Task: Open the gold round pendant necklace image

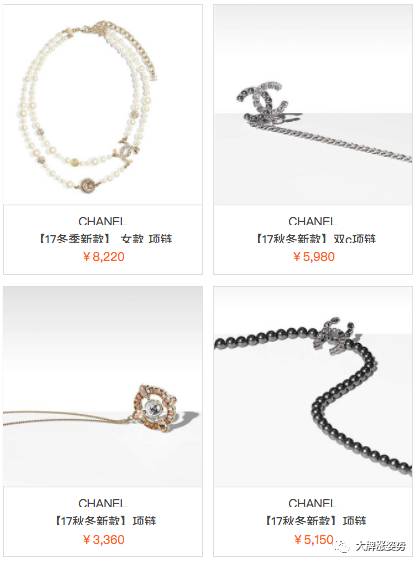Action: pos(103,387)
